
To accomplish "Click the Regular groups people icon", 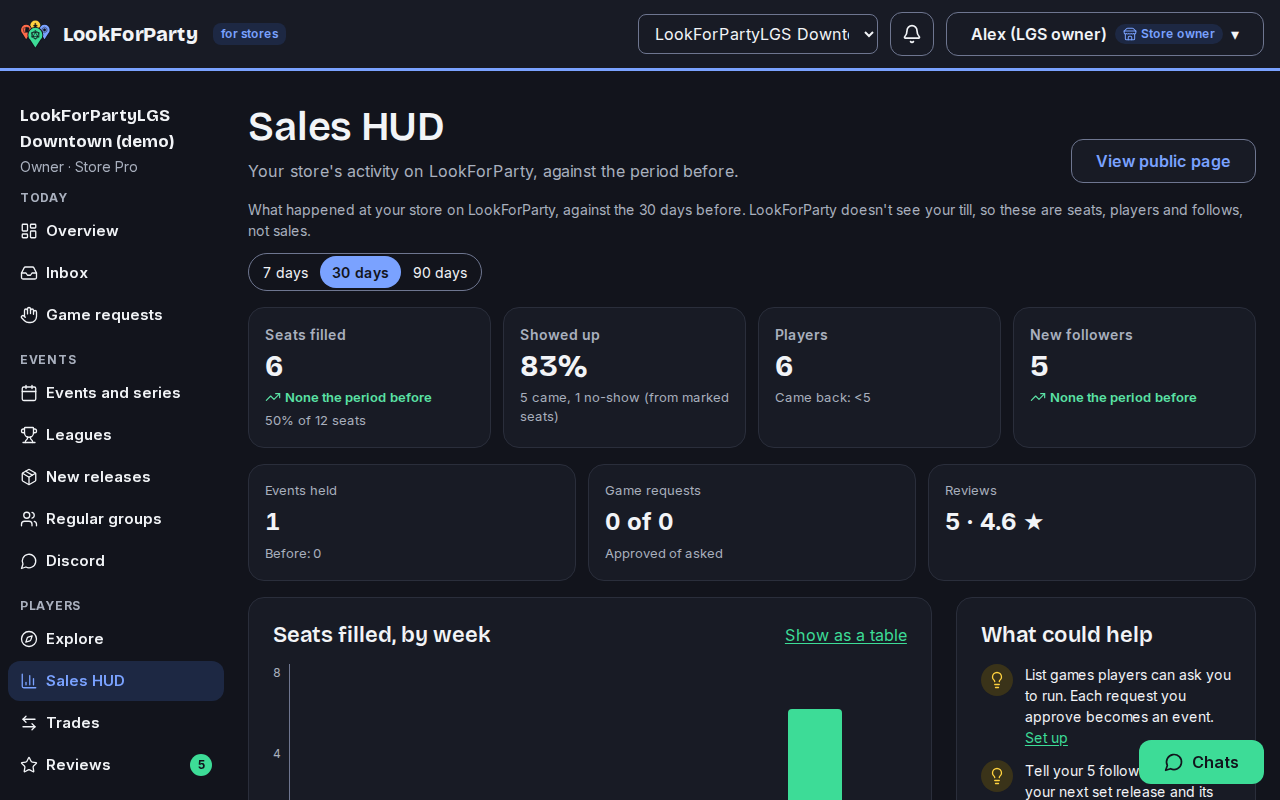I will (x=29, y=519).
